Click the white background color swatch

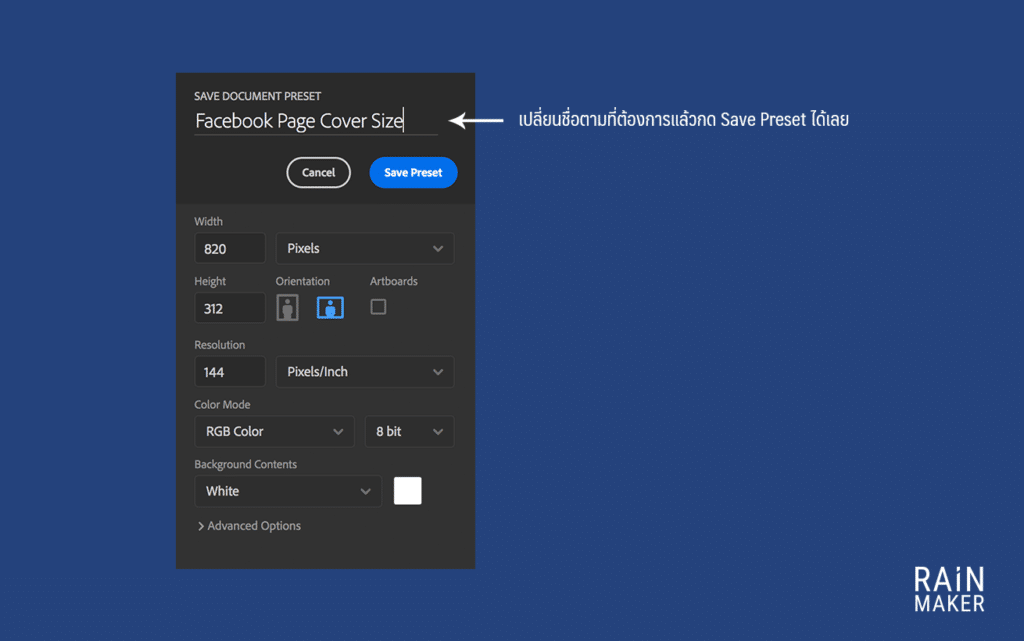[x=408, y=491]
